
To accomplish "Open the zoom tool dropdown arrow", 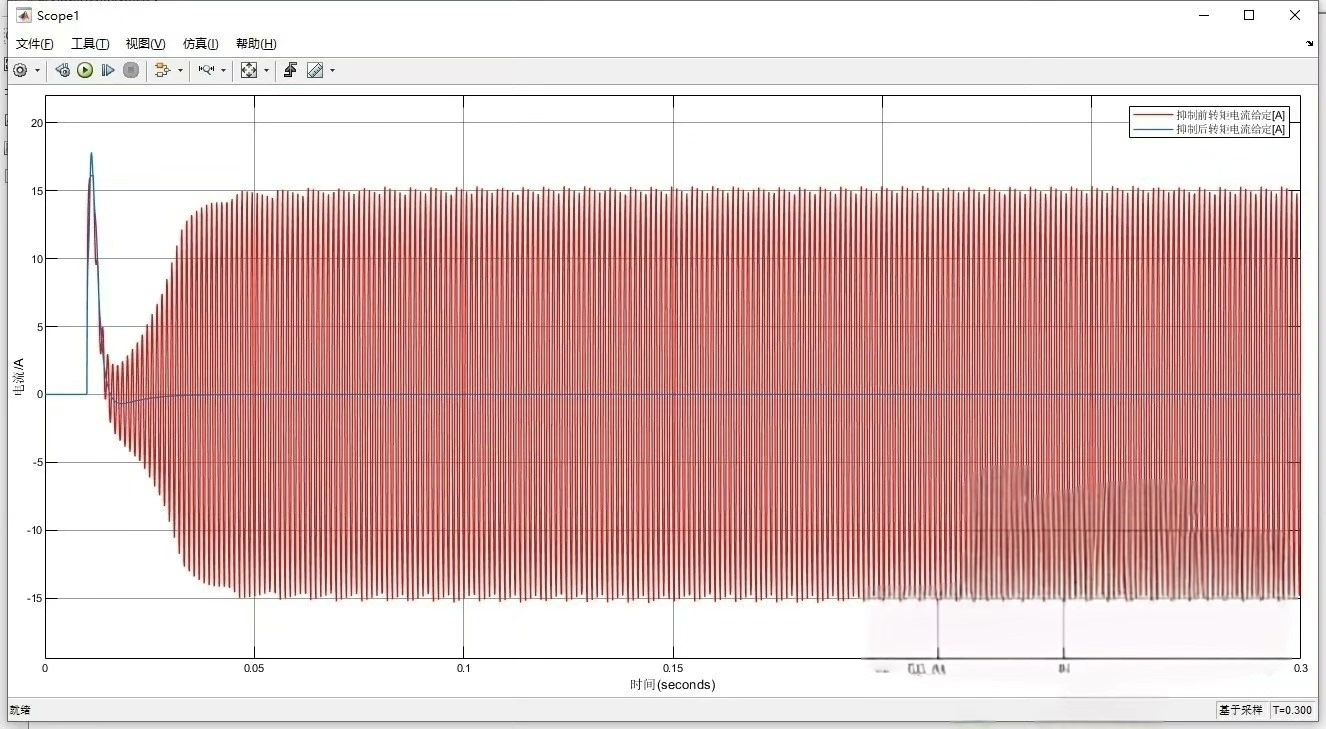I will coord(223,70).
